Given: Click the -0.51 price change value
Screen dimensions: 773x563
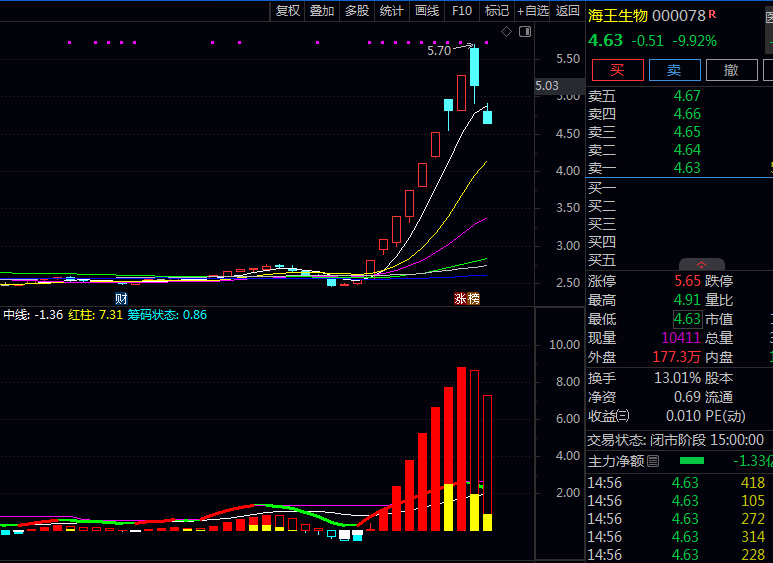Looking at the screenshot, I should pyautogui.click(x=648, y=41).
